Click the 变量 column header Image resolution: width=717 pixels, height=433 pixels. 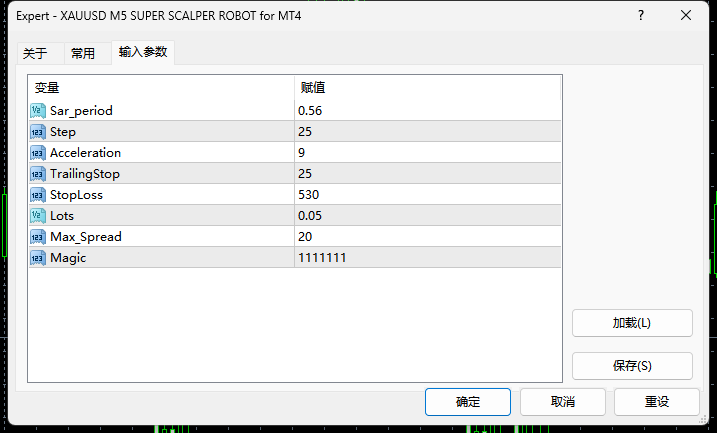161,88
